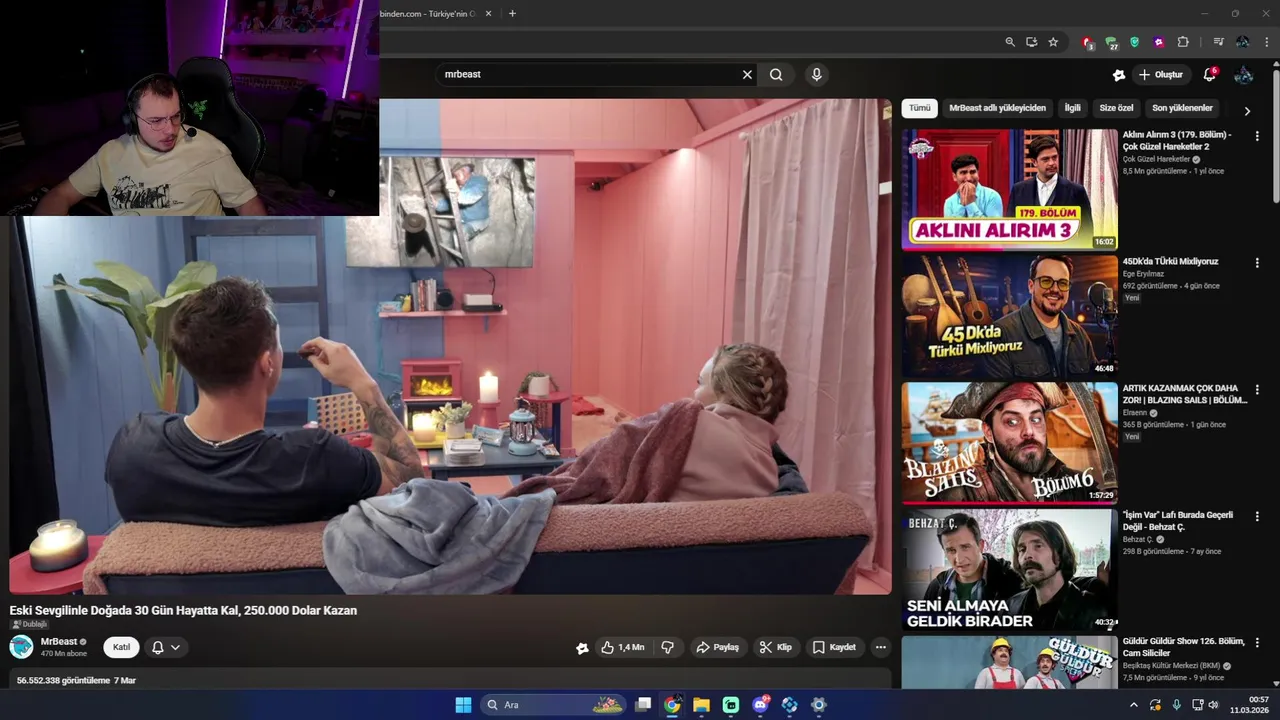Click the YouTube search magnifier button
1280x720 pixels.
pyautogui.click(x=776, y=74)
